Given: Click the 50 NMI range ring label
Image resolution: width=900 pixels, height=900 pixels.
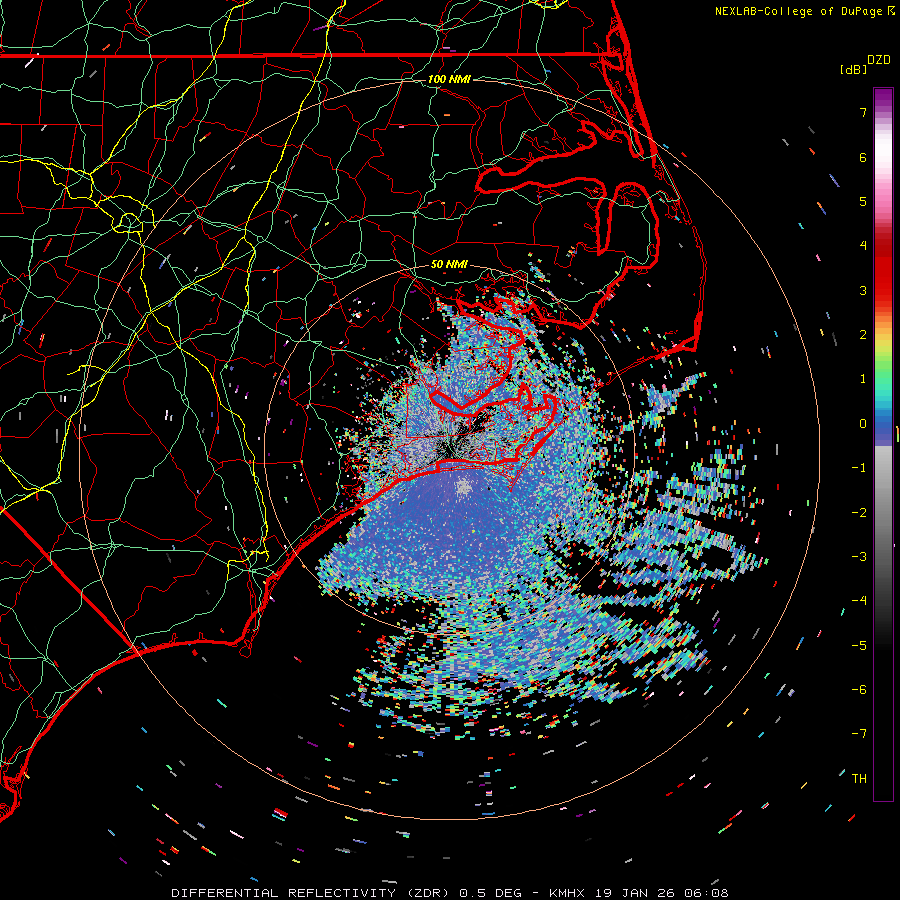Looking at the screenshot, I should click(449, 265).
